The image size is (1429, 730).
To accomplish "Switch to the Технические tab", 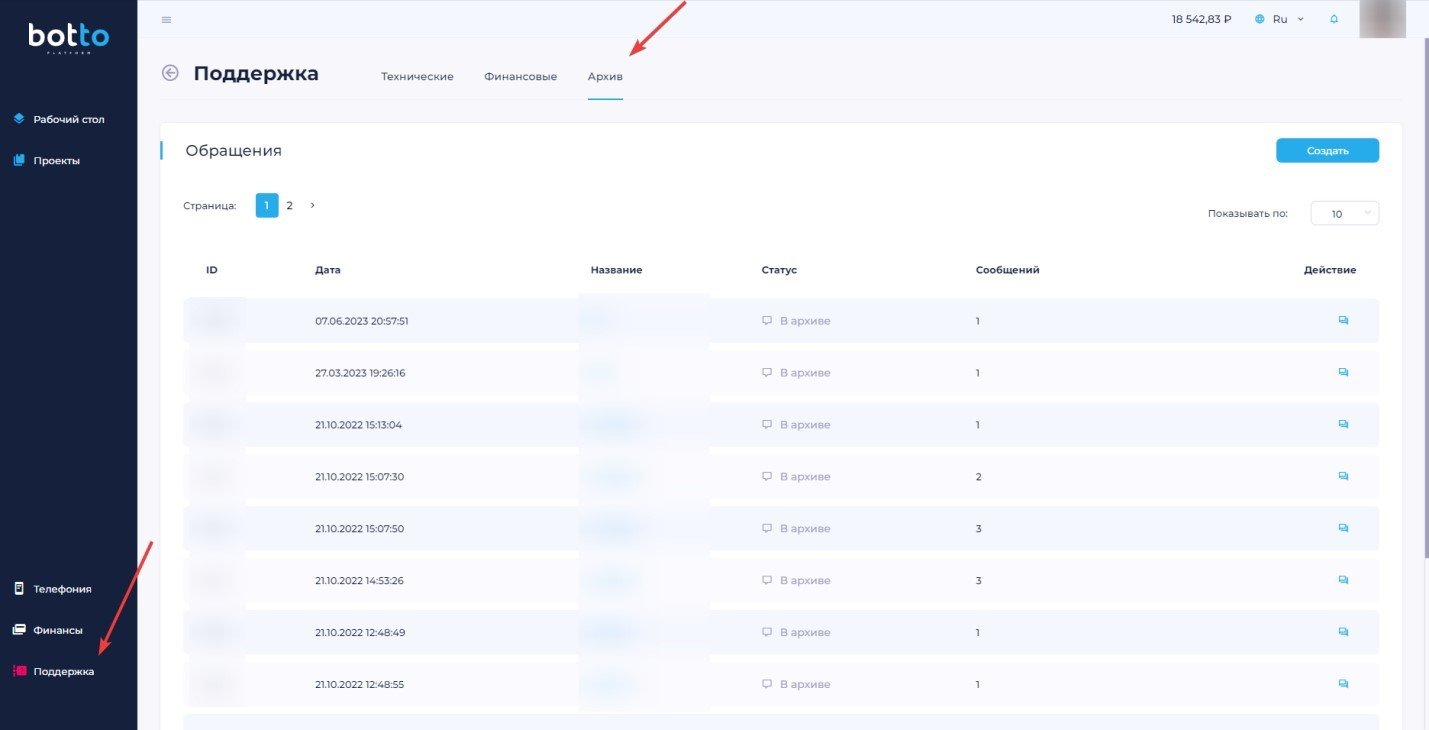I will [417, 77].
